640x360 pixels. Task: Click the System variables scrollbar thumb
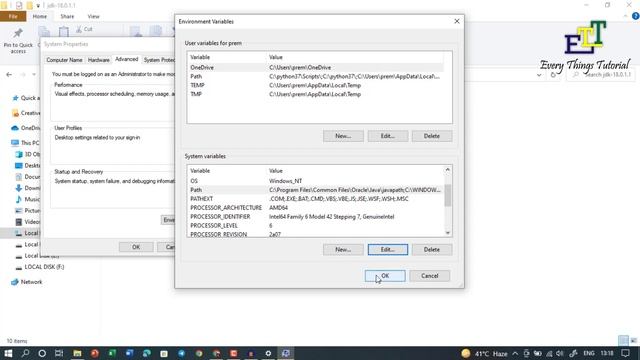448,196
